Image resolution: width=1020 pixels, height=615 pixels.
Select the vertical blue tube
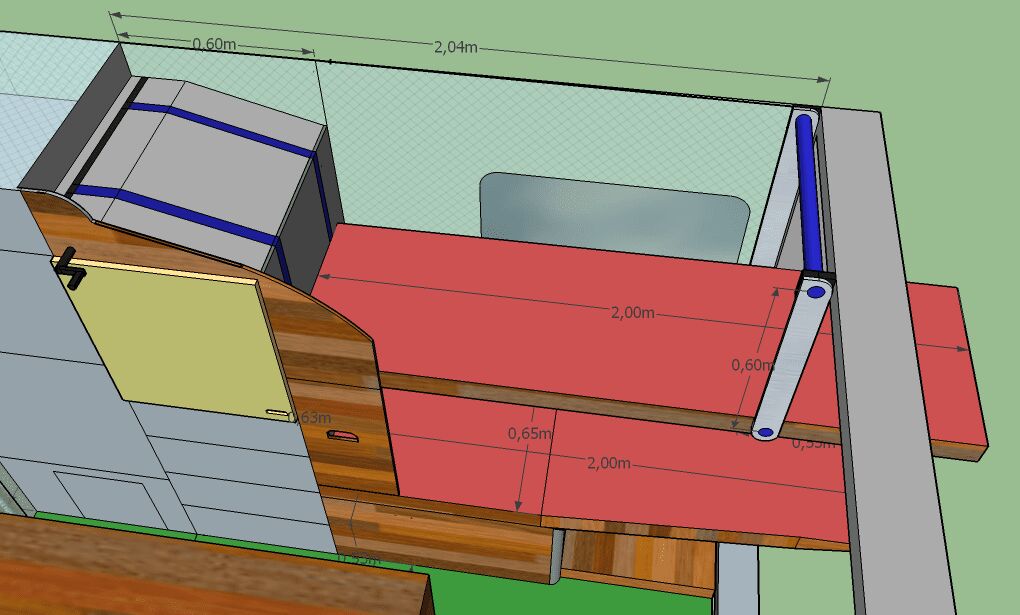pyautogui.click(x=808, y=192)
